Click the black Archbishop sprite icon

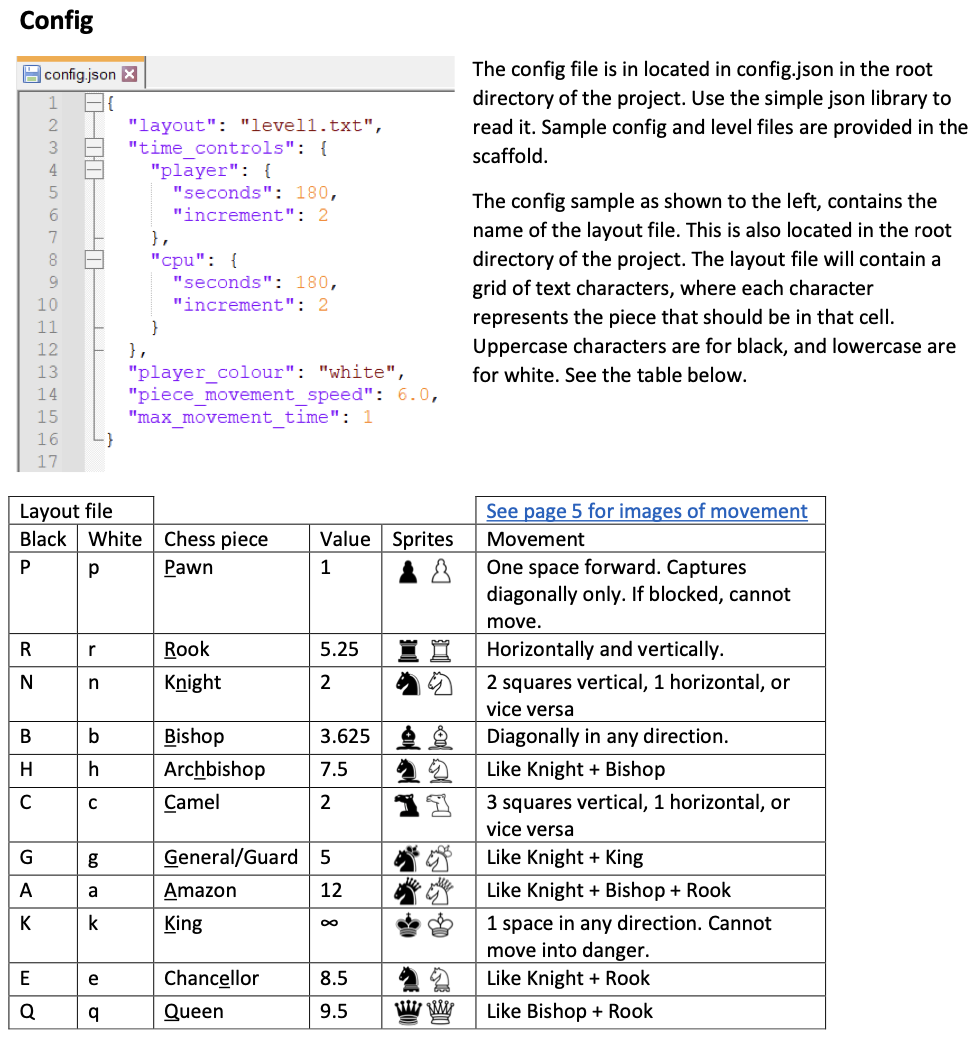[410, 770]
